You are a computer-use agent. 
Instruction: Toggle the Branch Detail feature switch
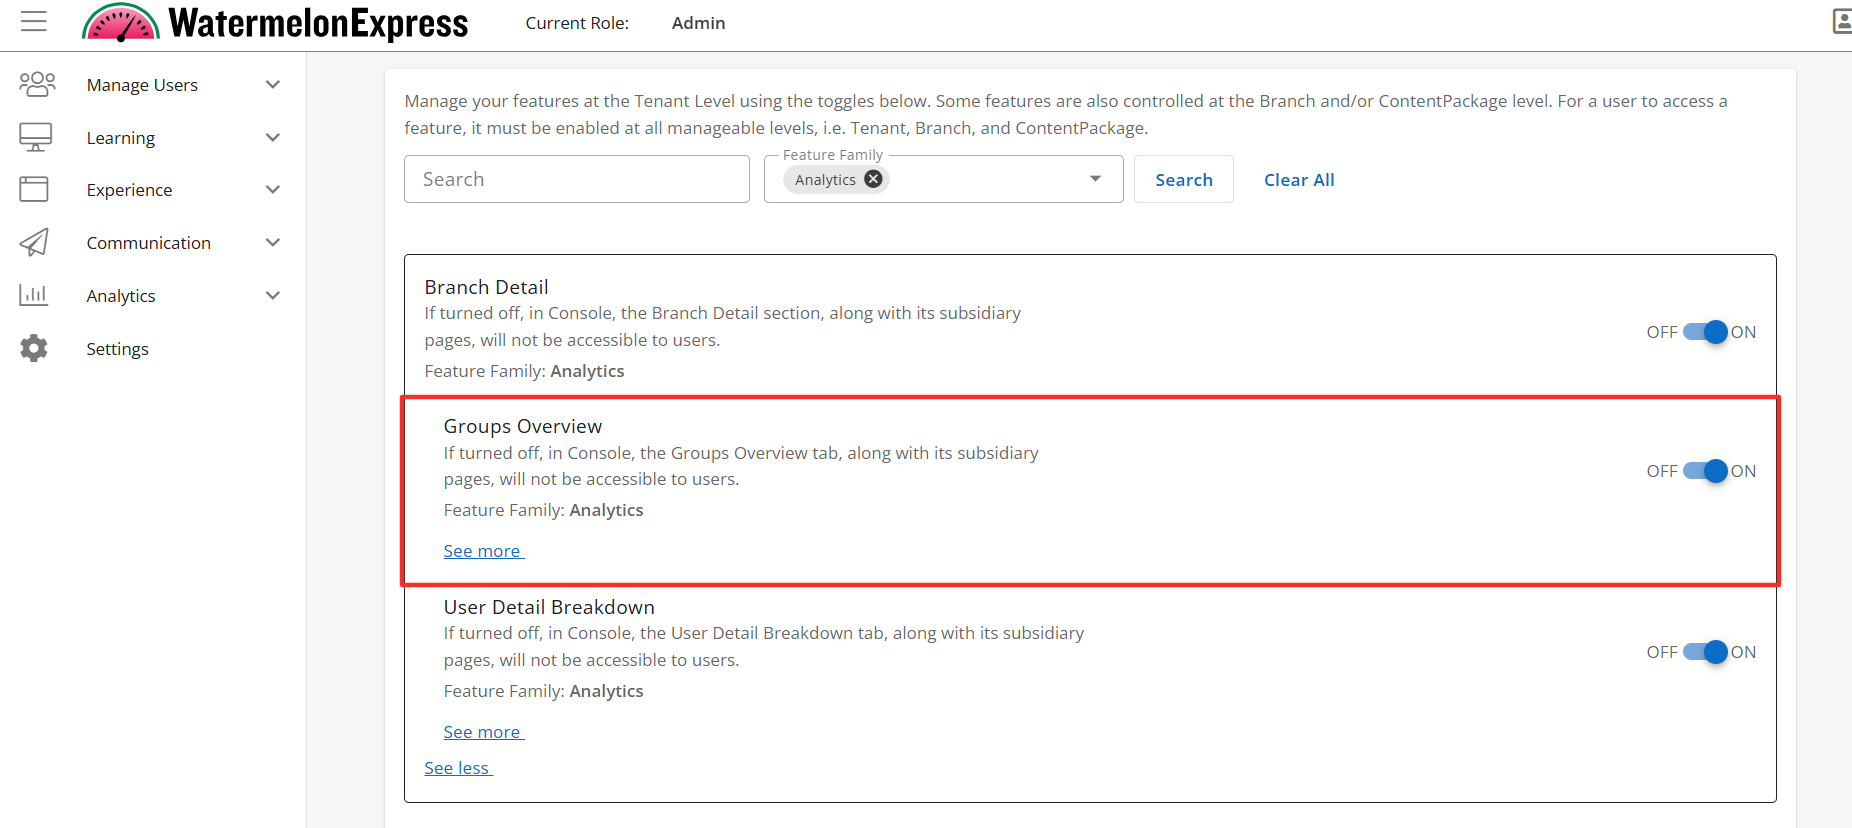pyautogui.click(x=1705, y=332)
